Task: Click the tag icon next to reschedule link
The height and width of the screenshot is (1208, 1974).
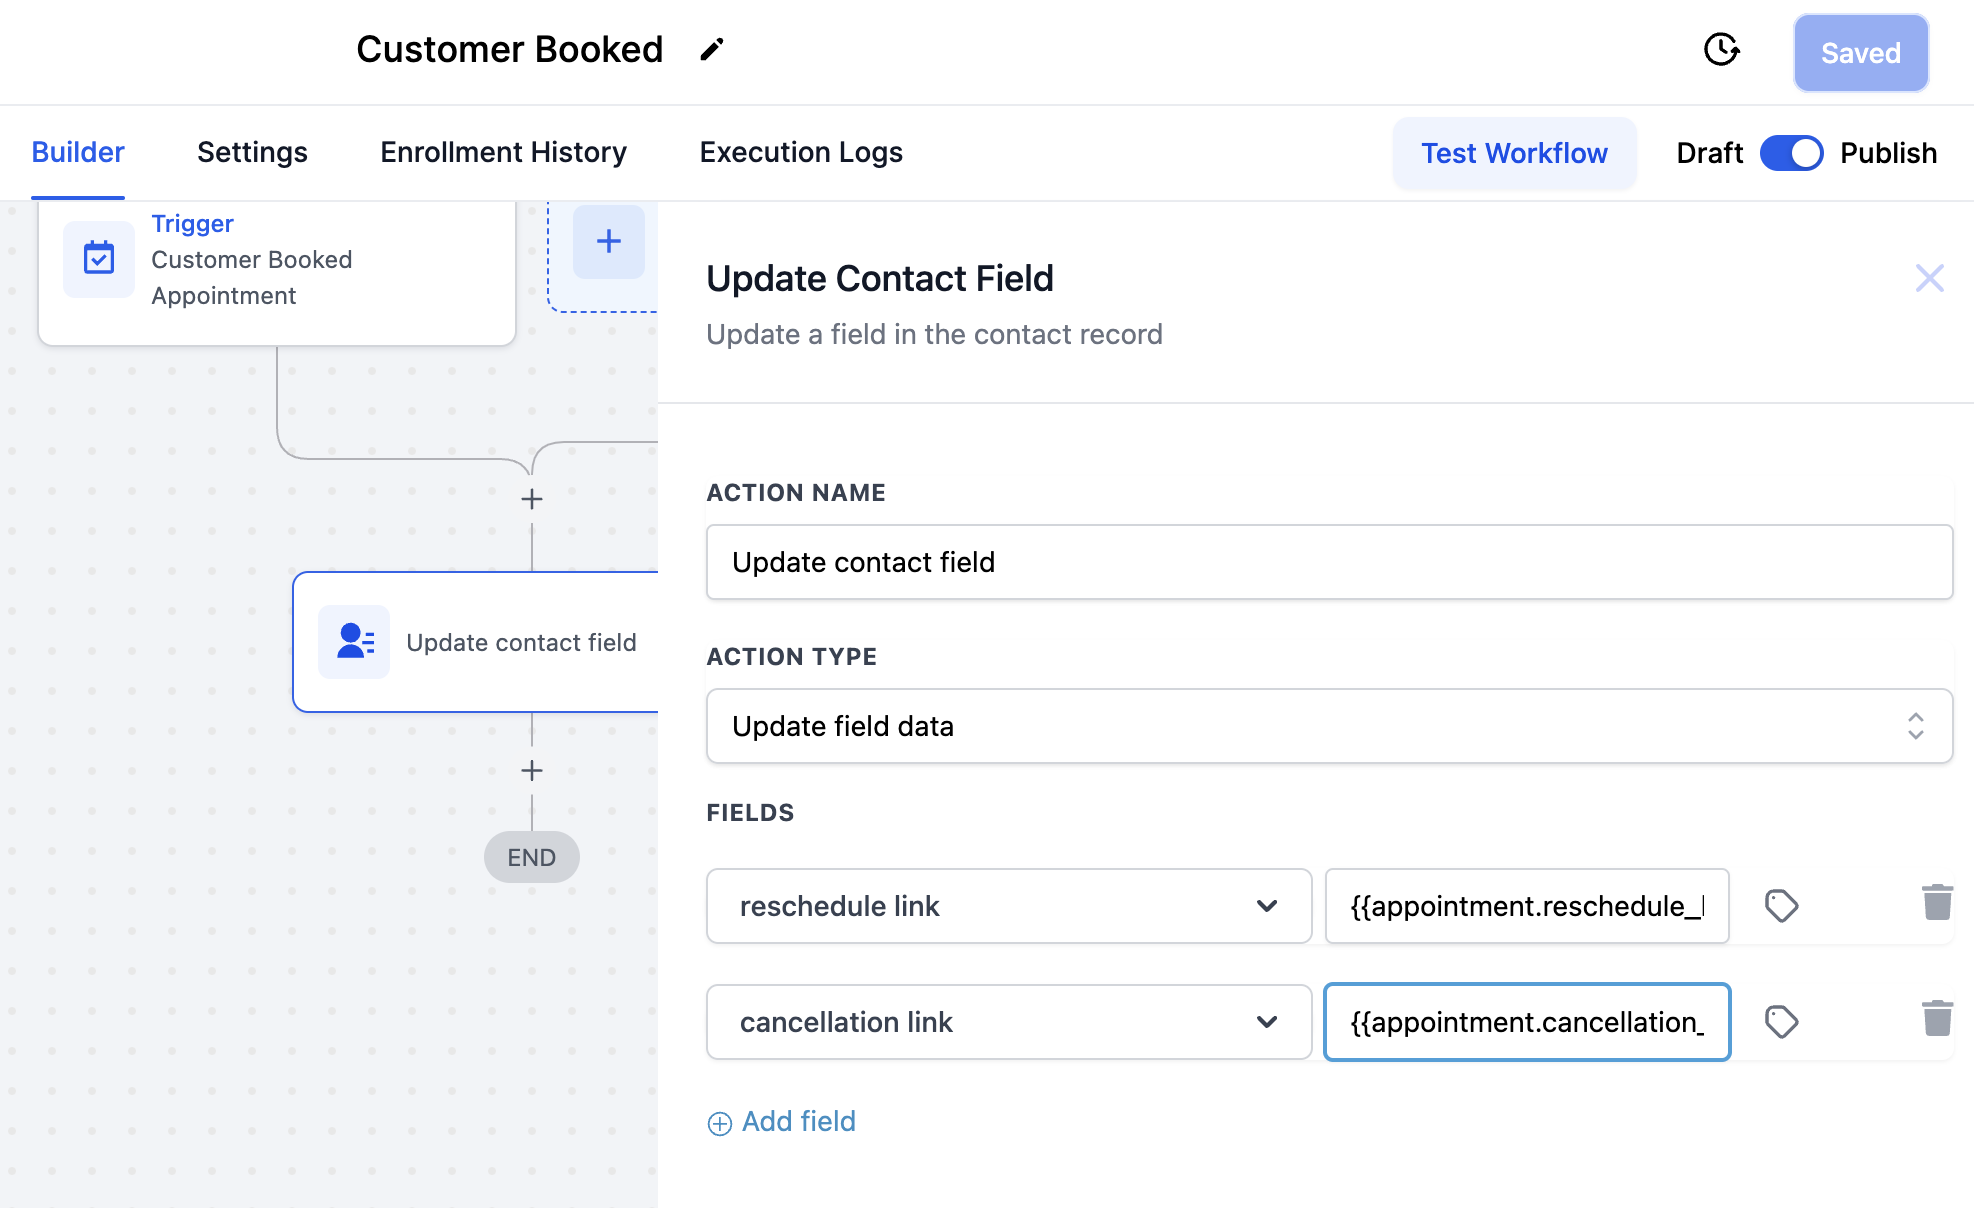Action: click(x=1781, y=905)
